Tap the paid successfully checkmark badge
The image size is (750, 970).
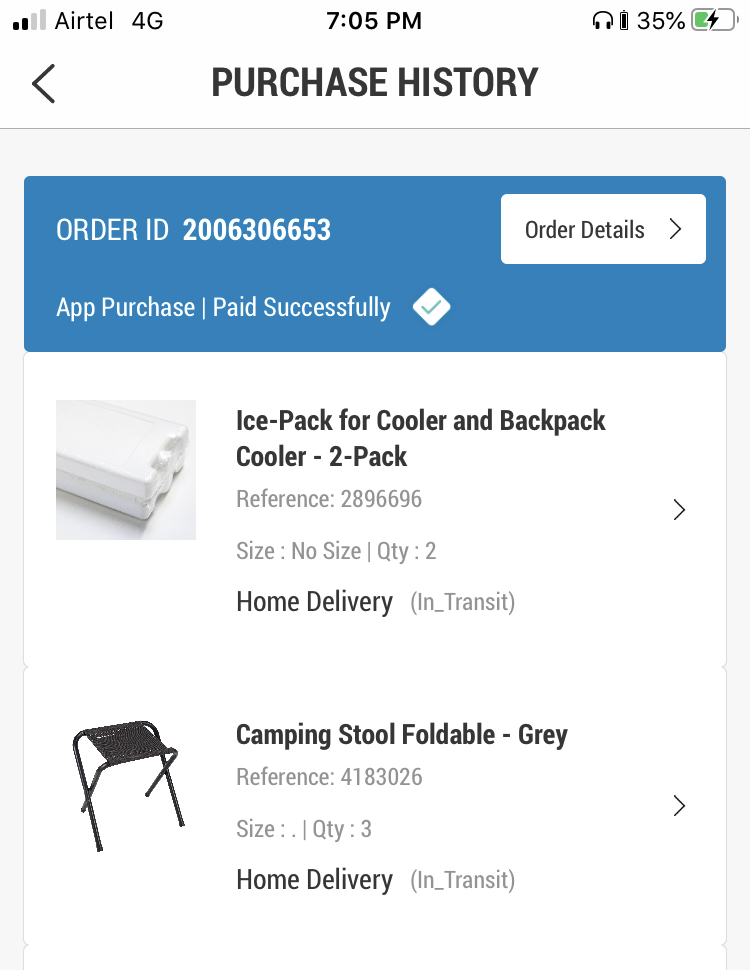431,307
